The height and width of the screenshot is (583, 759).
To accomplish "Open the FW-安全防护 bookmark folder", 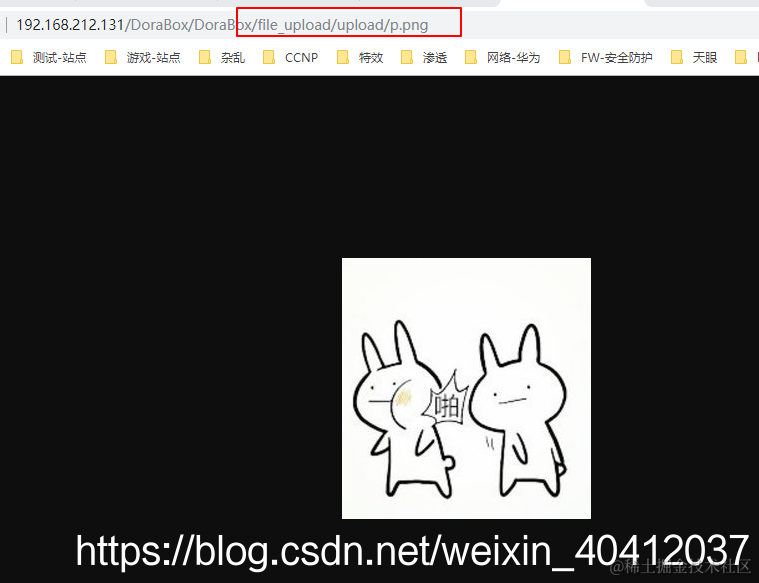I will (605, 58).
